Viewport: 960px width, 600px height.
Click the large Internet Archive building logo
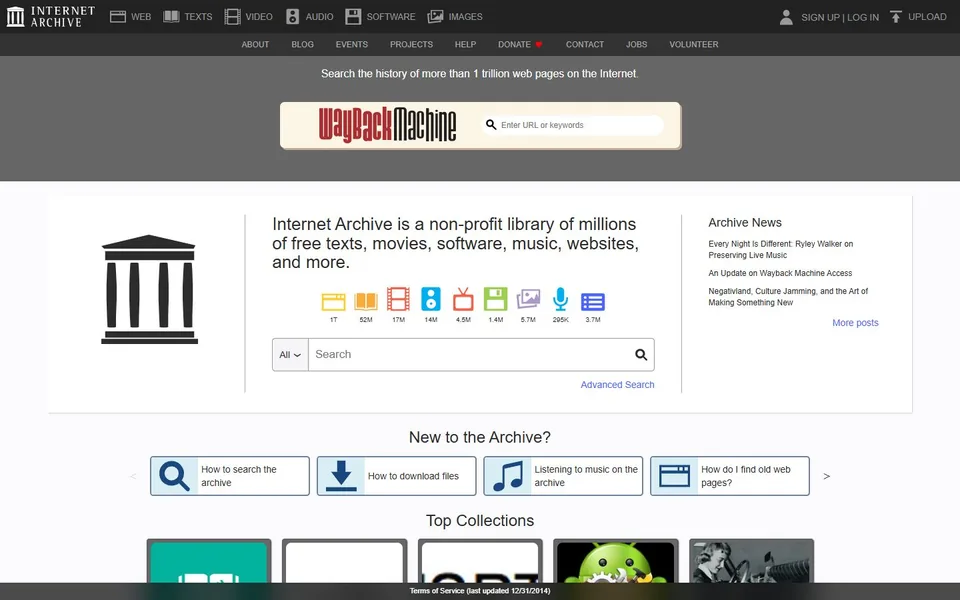149,289
